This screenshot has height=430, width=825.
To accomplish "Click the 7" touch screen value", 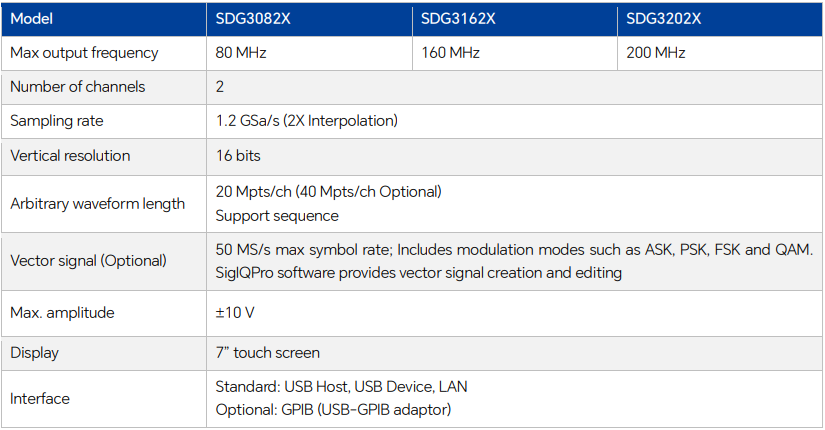I will pos(268,352).
